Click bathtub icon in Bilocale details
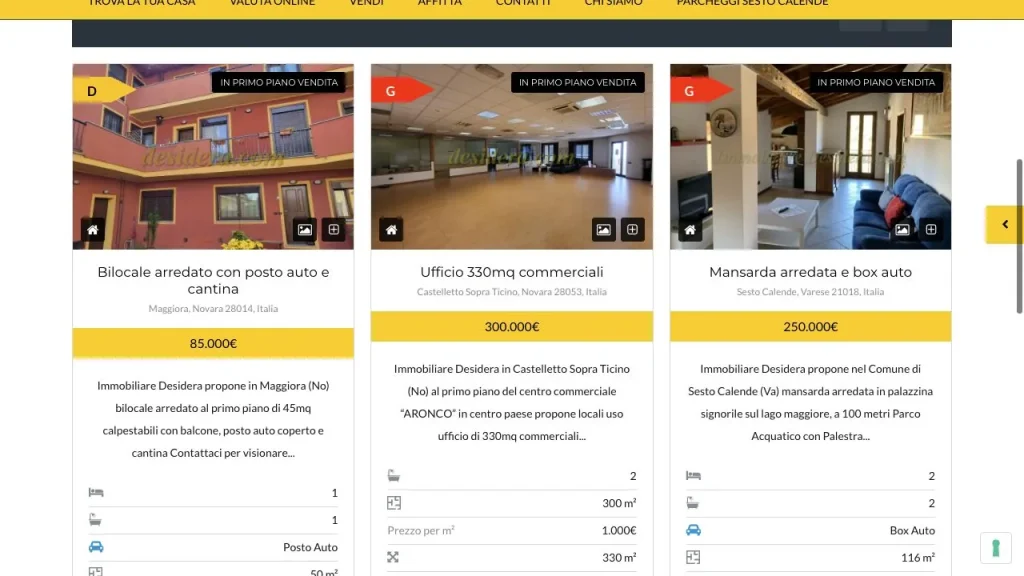 coord(95,520)
